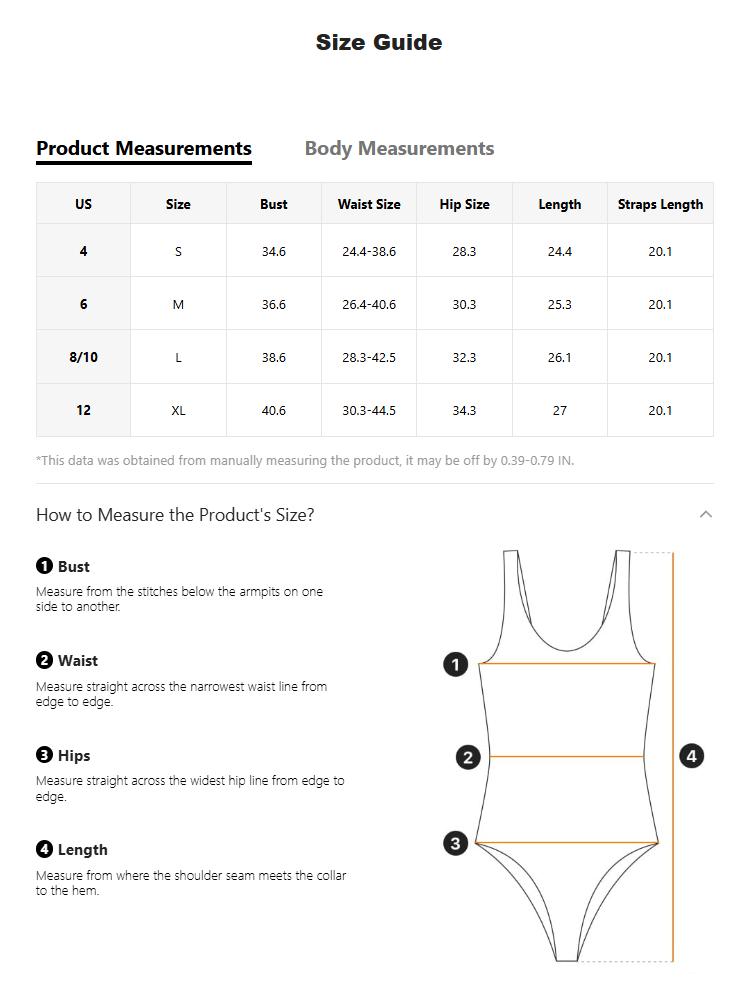Collapse the How to Measure section chevron
This screenshot has height=989, width=747.
click(706, 514)
